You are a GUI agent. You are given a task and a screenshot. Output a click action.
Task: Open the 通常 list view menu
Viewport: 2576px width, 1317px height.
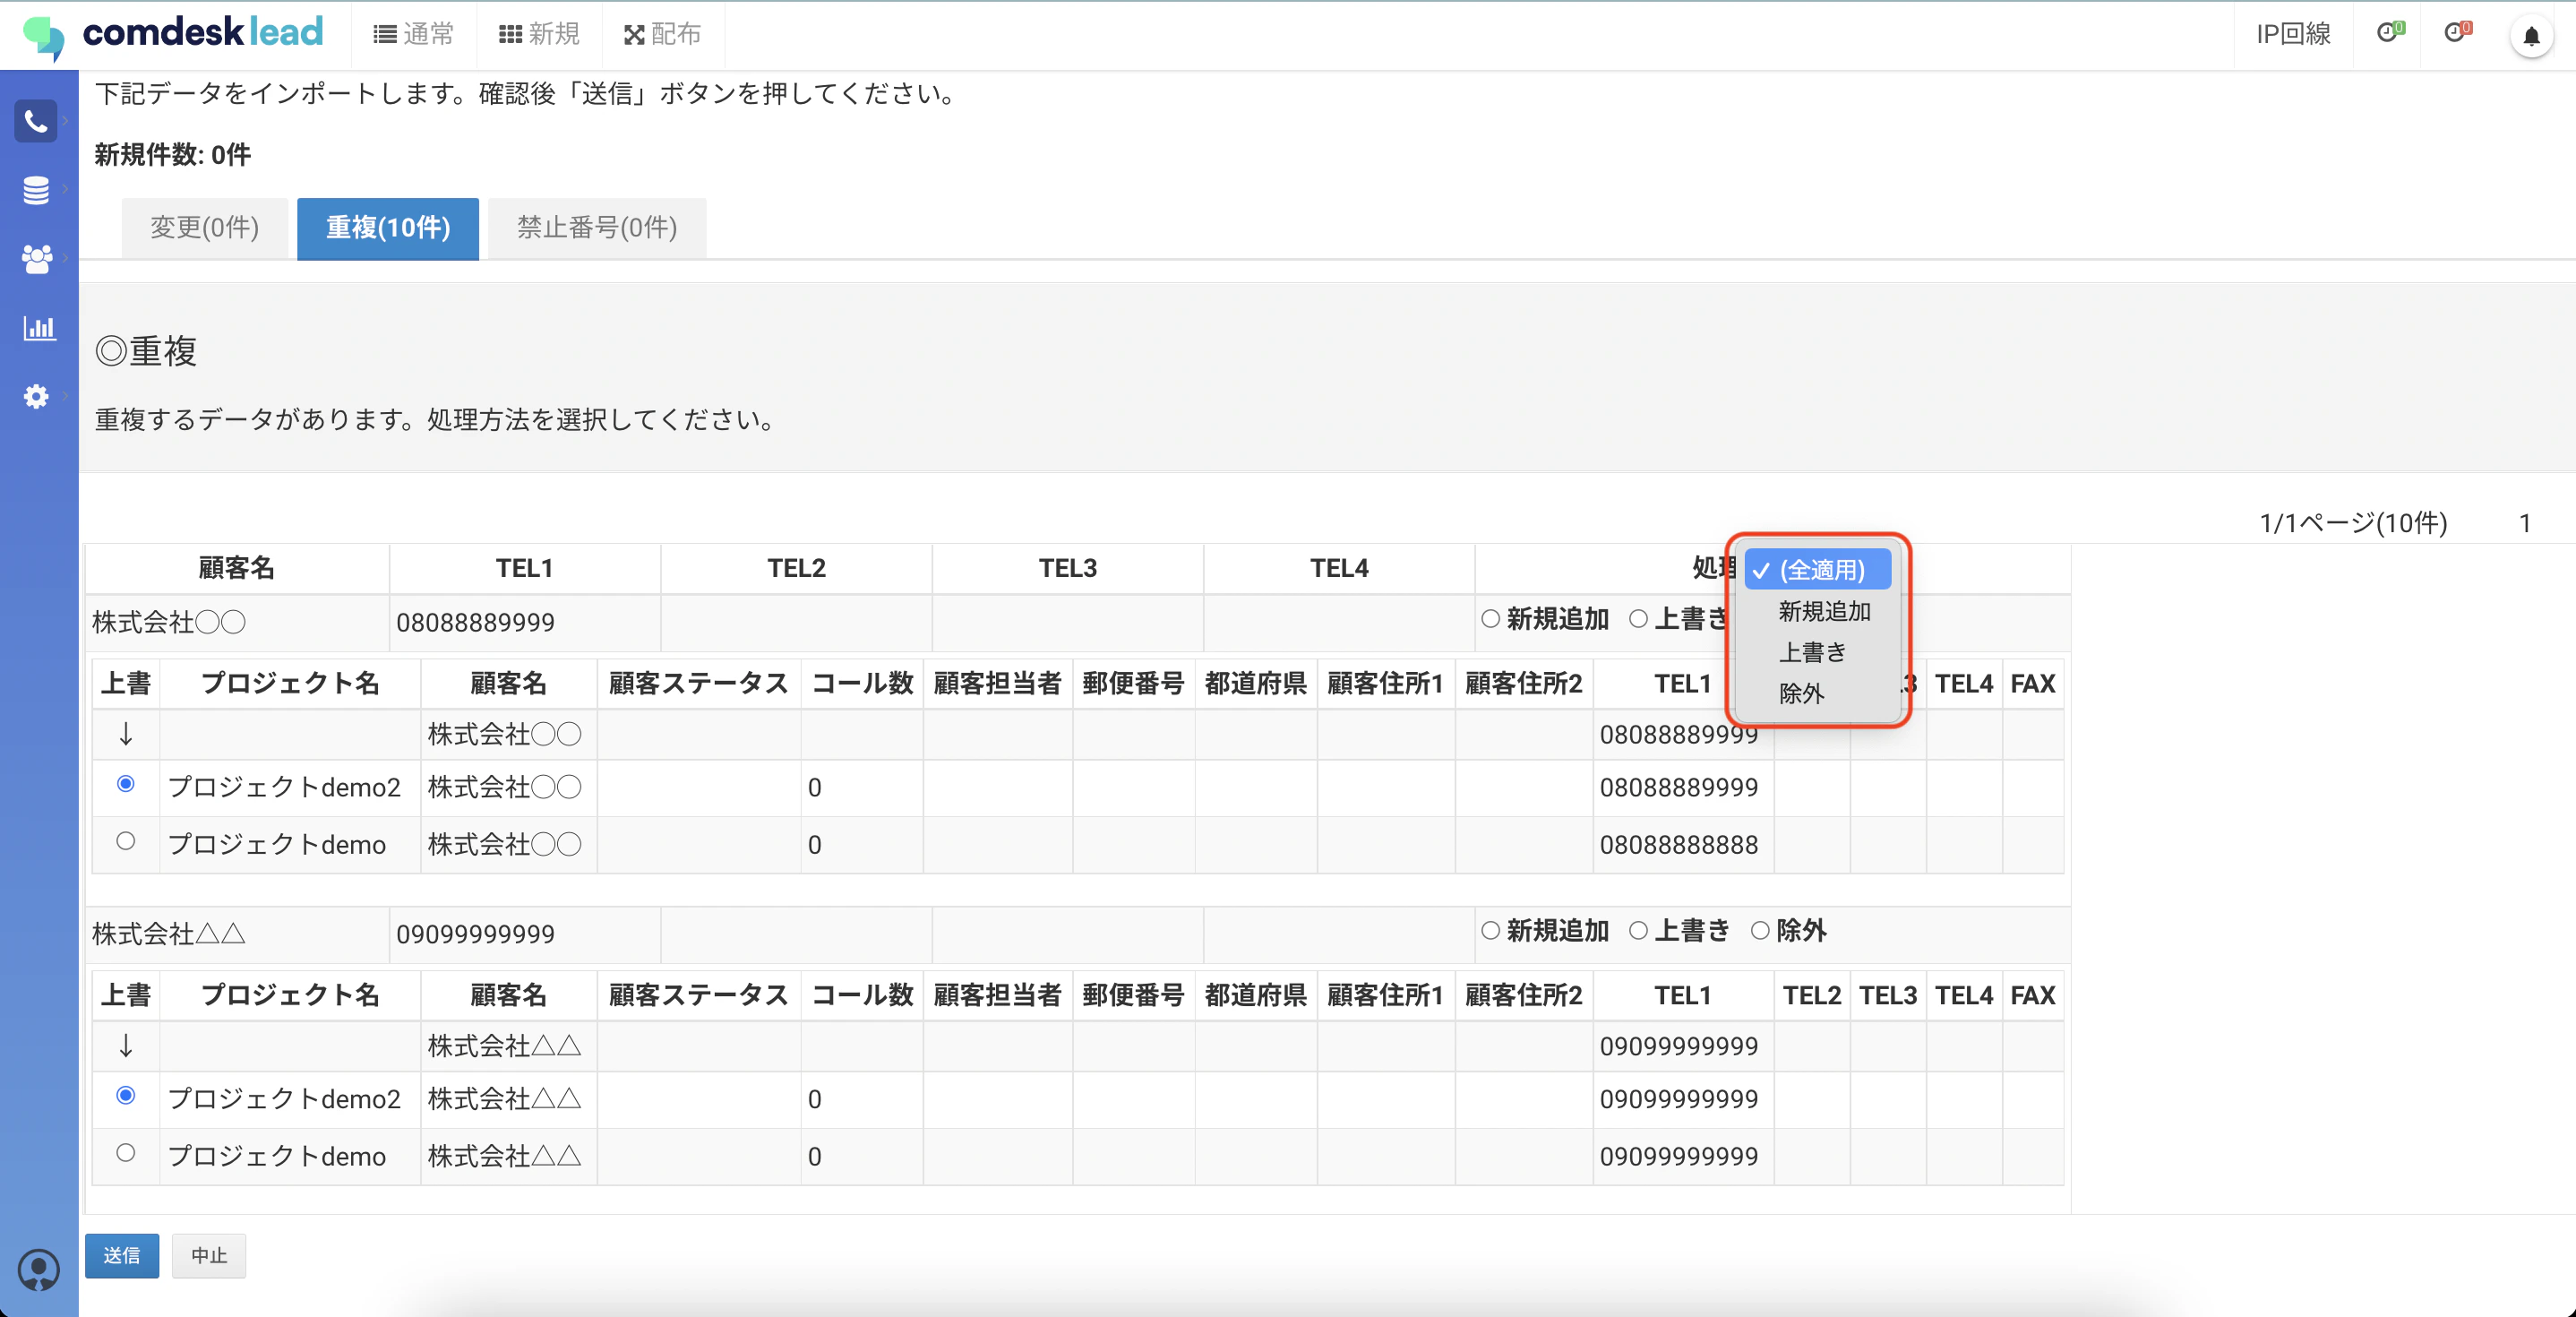413,35
